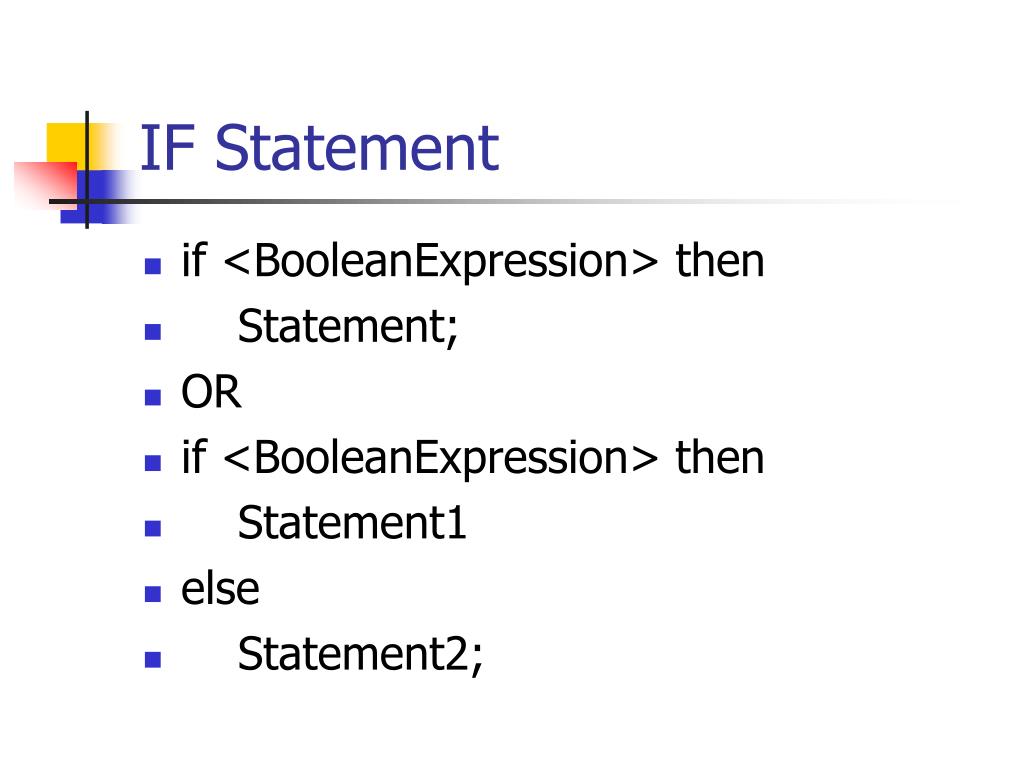
Task: Click the bullet beside 'Statement1'
Action: (153, 528)
